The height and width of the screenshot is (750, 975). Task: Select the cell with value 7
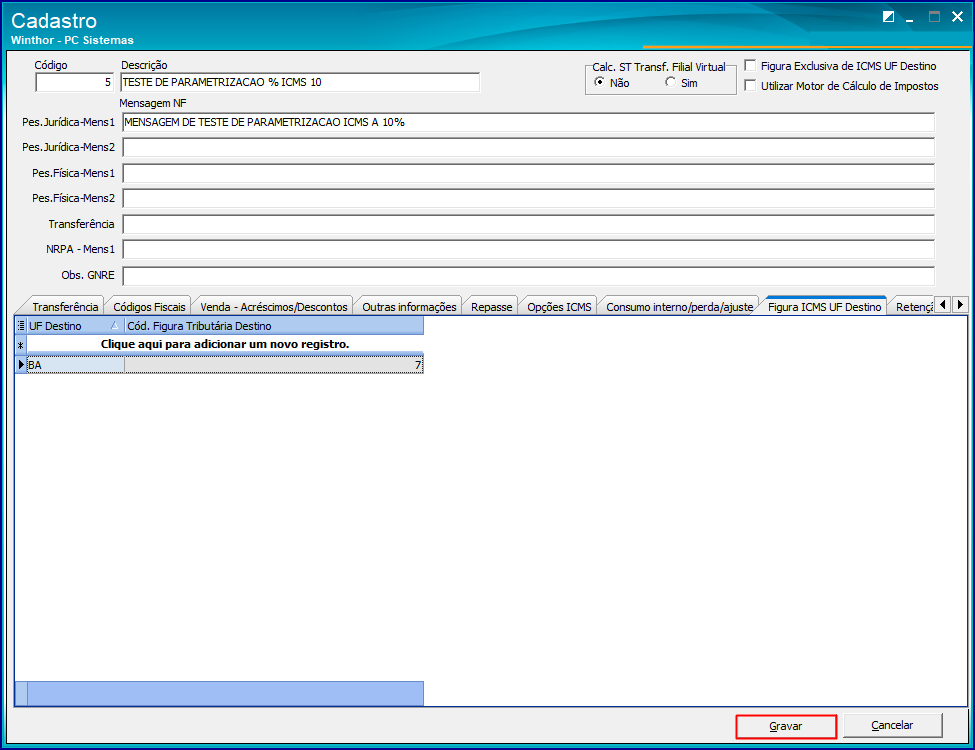click(x=274, y=365)
